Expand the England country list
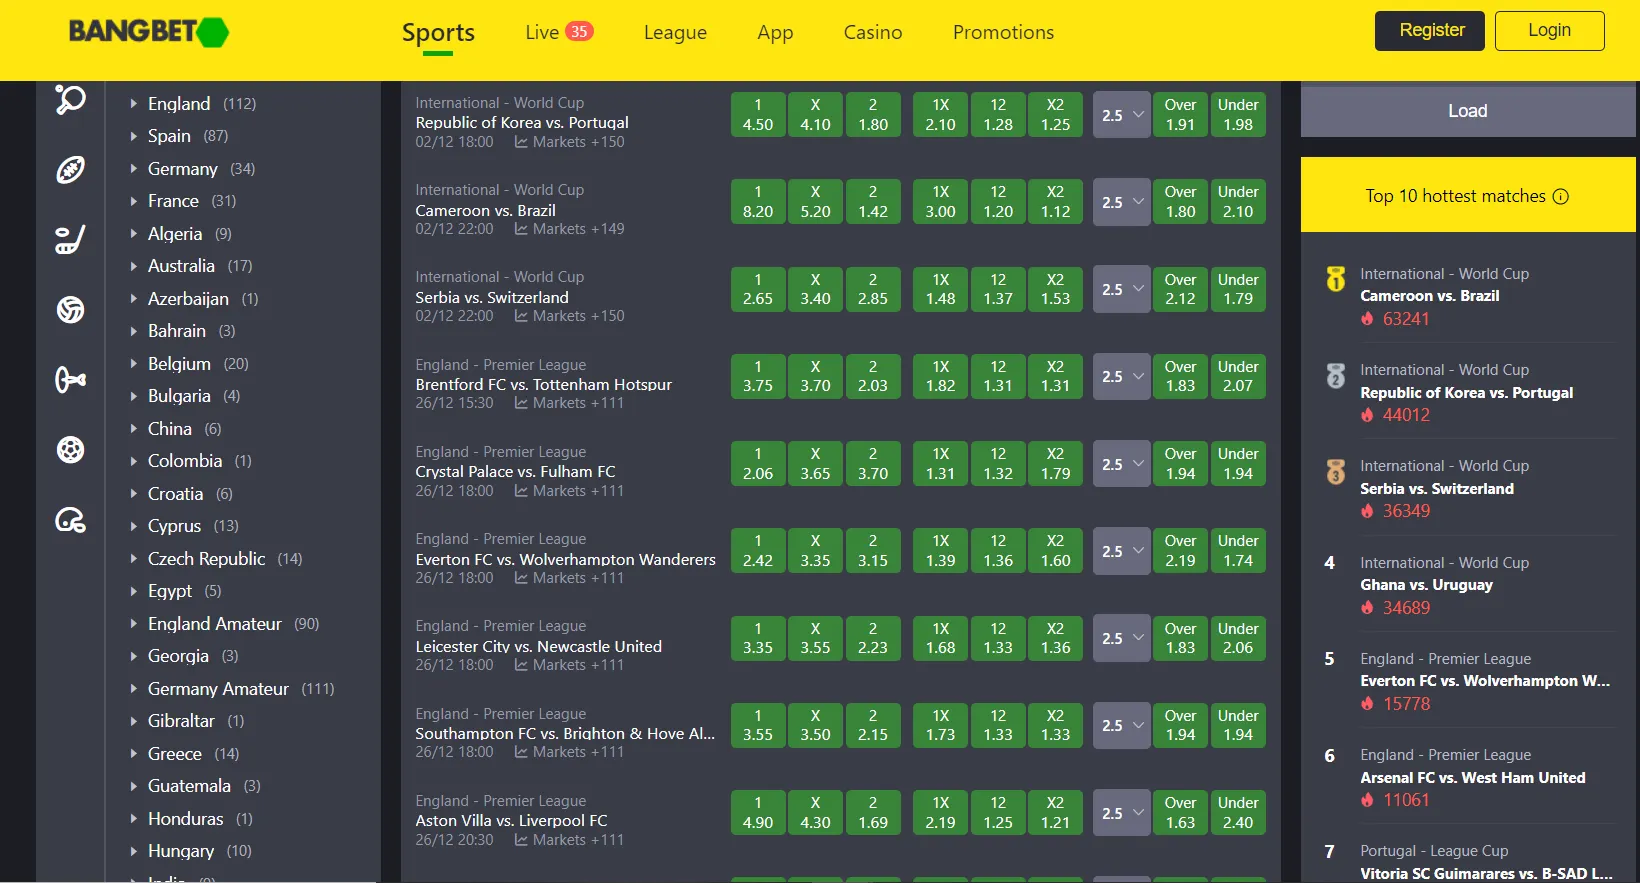Viewport: 1640px width, 883px height. point(133,103)
